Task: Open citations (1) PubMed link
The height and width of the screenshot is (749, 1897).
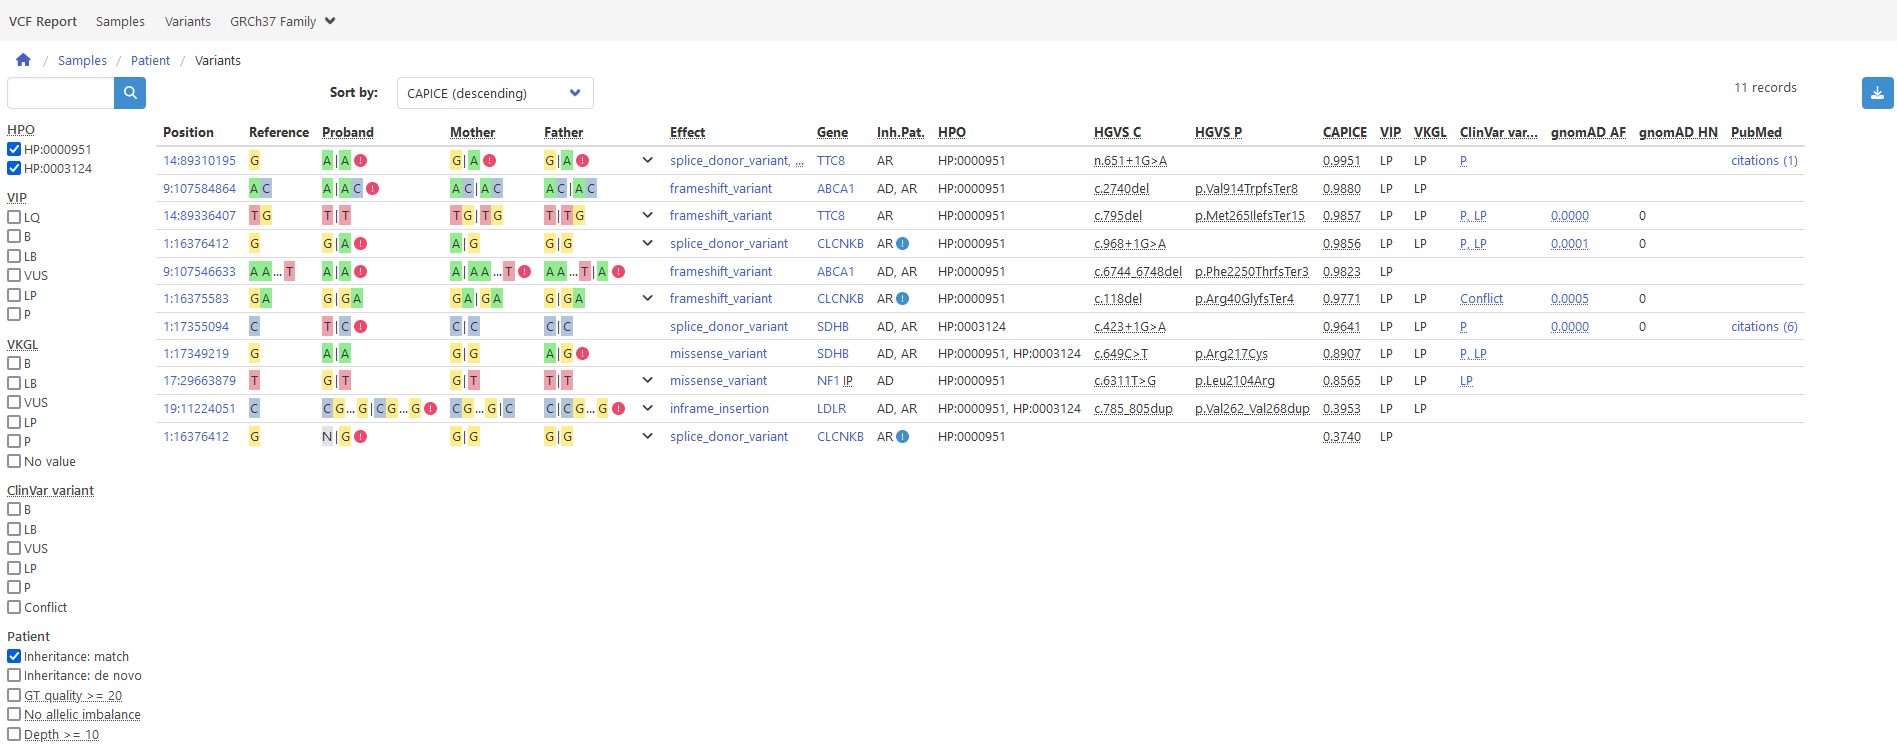Action: (x=1764, y=160)
